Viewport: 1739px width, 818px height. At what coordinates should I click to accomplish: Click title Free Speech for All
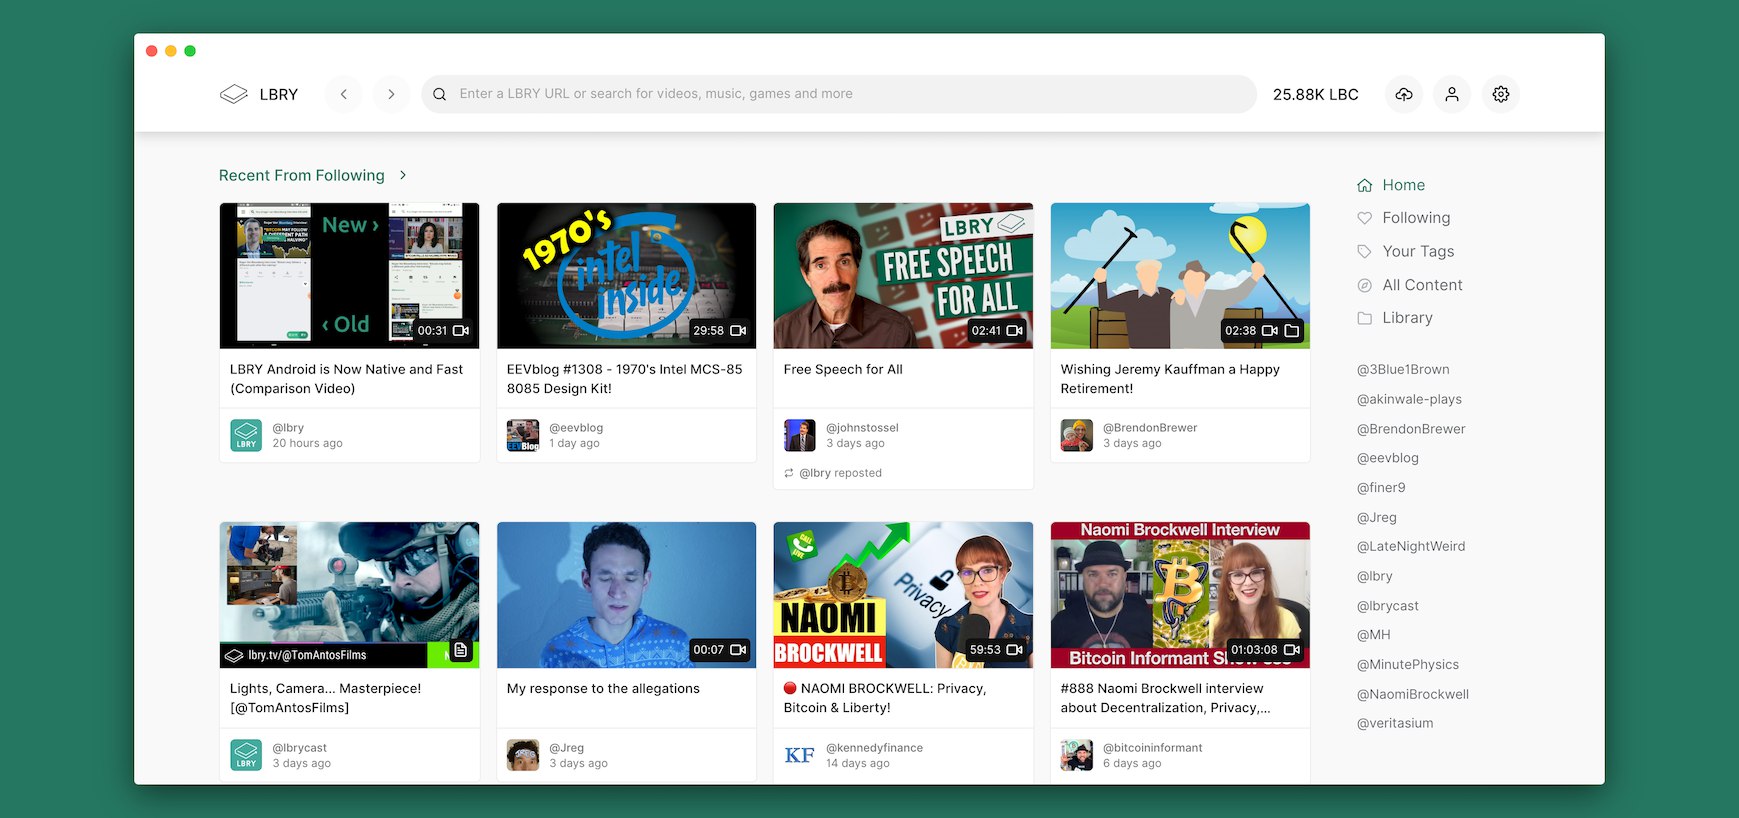(843, 370)
